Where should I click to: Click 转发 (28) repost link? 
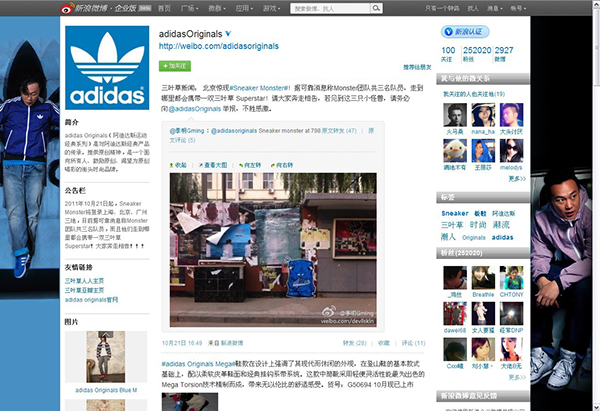[354, 343]
